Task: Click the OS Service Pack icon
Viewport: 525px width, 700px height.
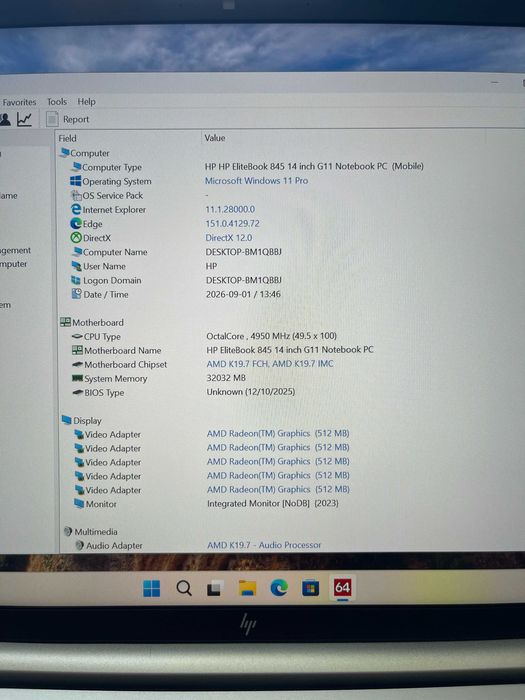Action: (76, 195)
